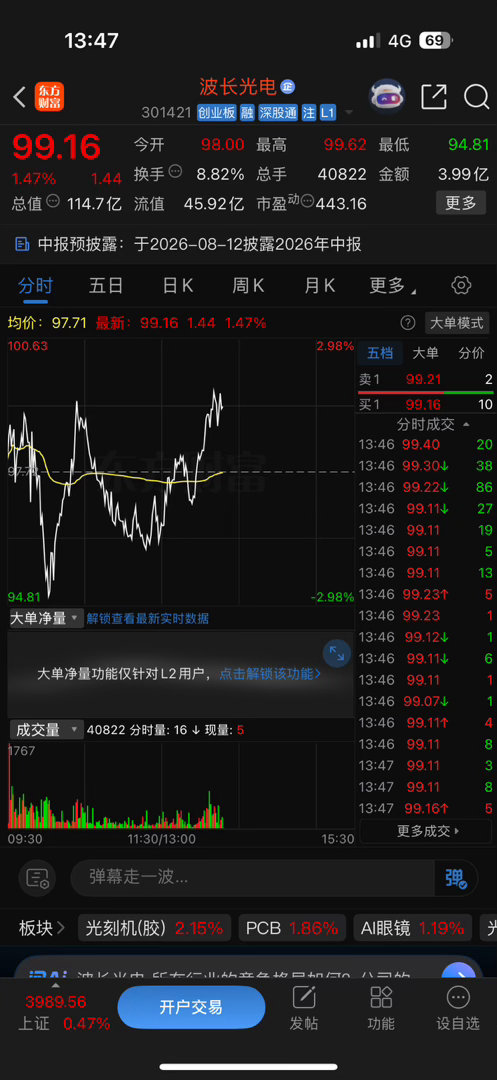Switch to the 日K tab
This screenshot has width=497, height=1080.
(x=178, y=285)
